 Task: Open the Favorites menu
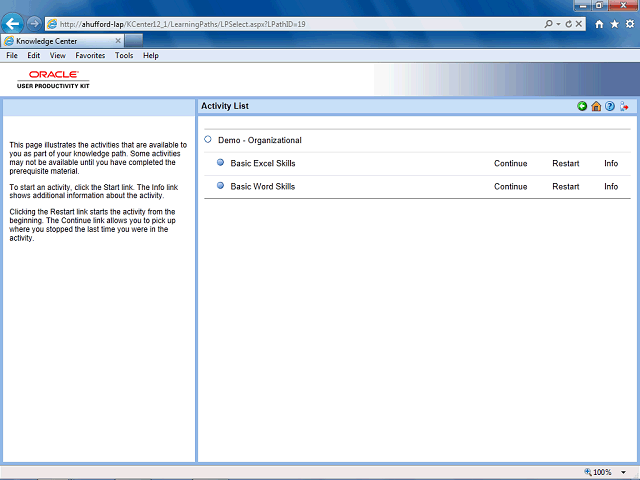pos(90,56)
